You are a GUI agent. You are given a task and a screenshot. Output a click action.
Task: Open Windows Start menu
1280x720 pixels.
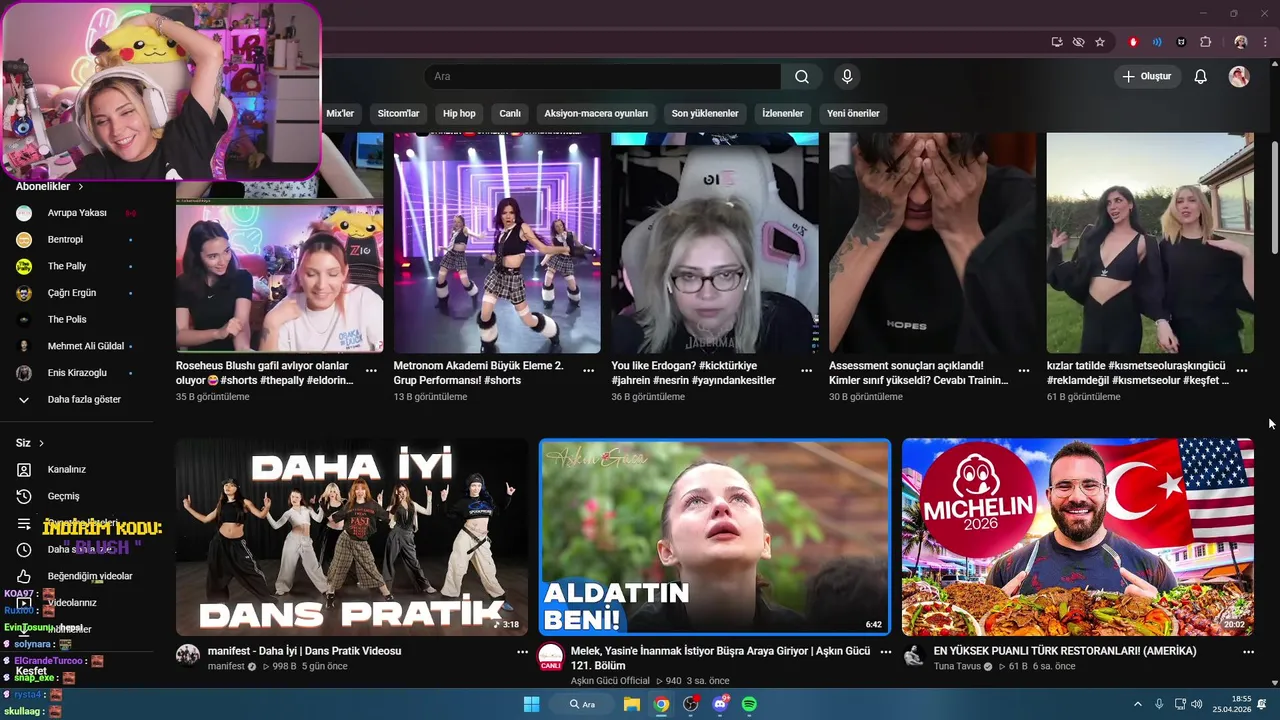531,704
